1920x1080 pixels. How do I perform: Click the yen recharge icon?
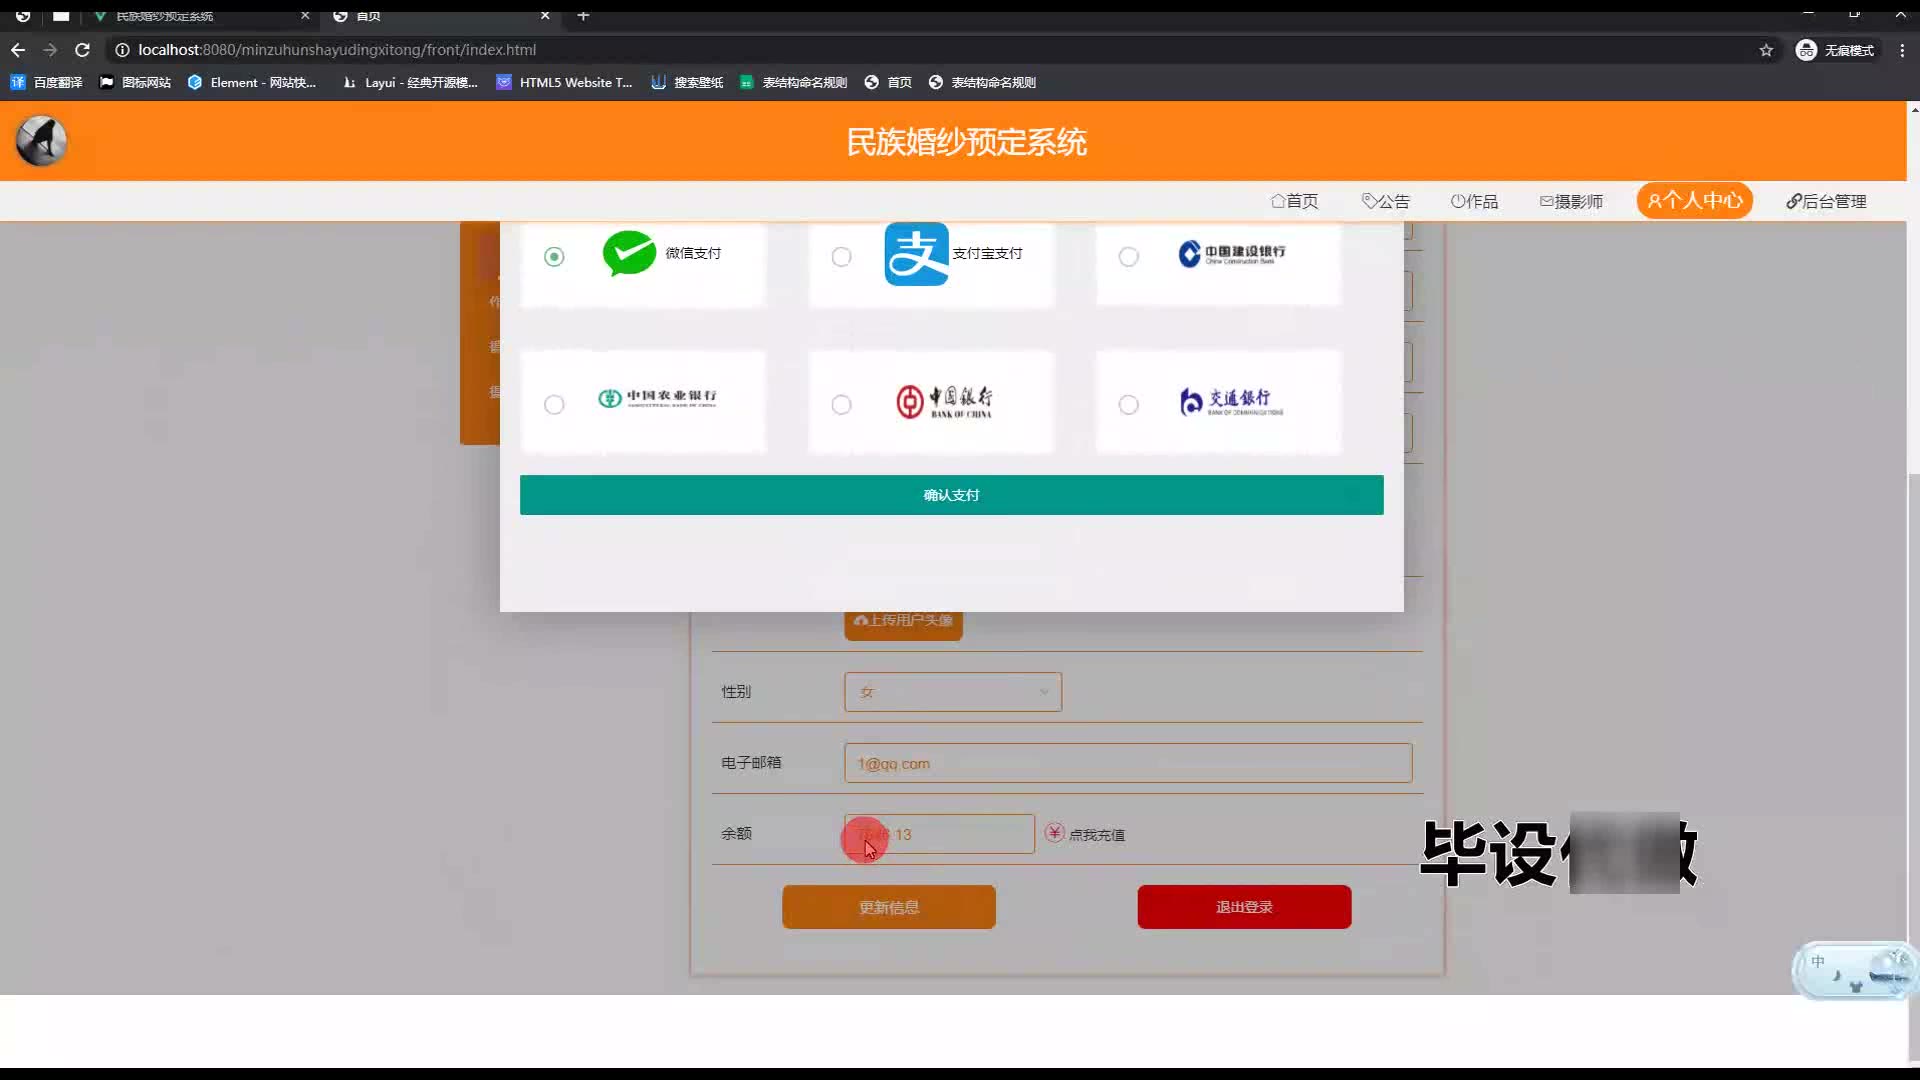point(1054,833)
